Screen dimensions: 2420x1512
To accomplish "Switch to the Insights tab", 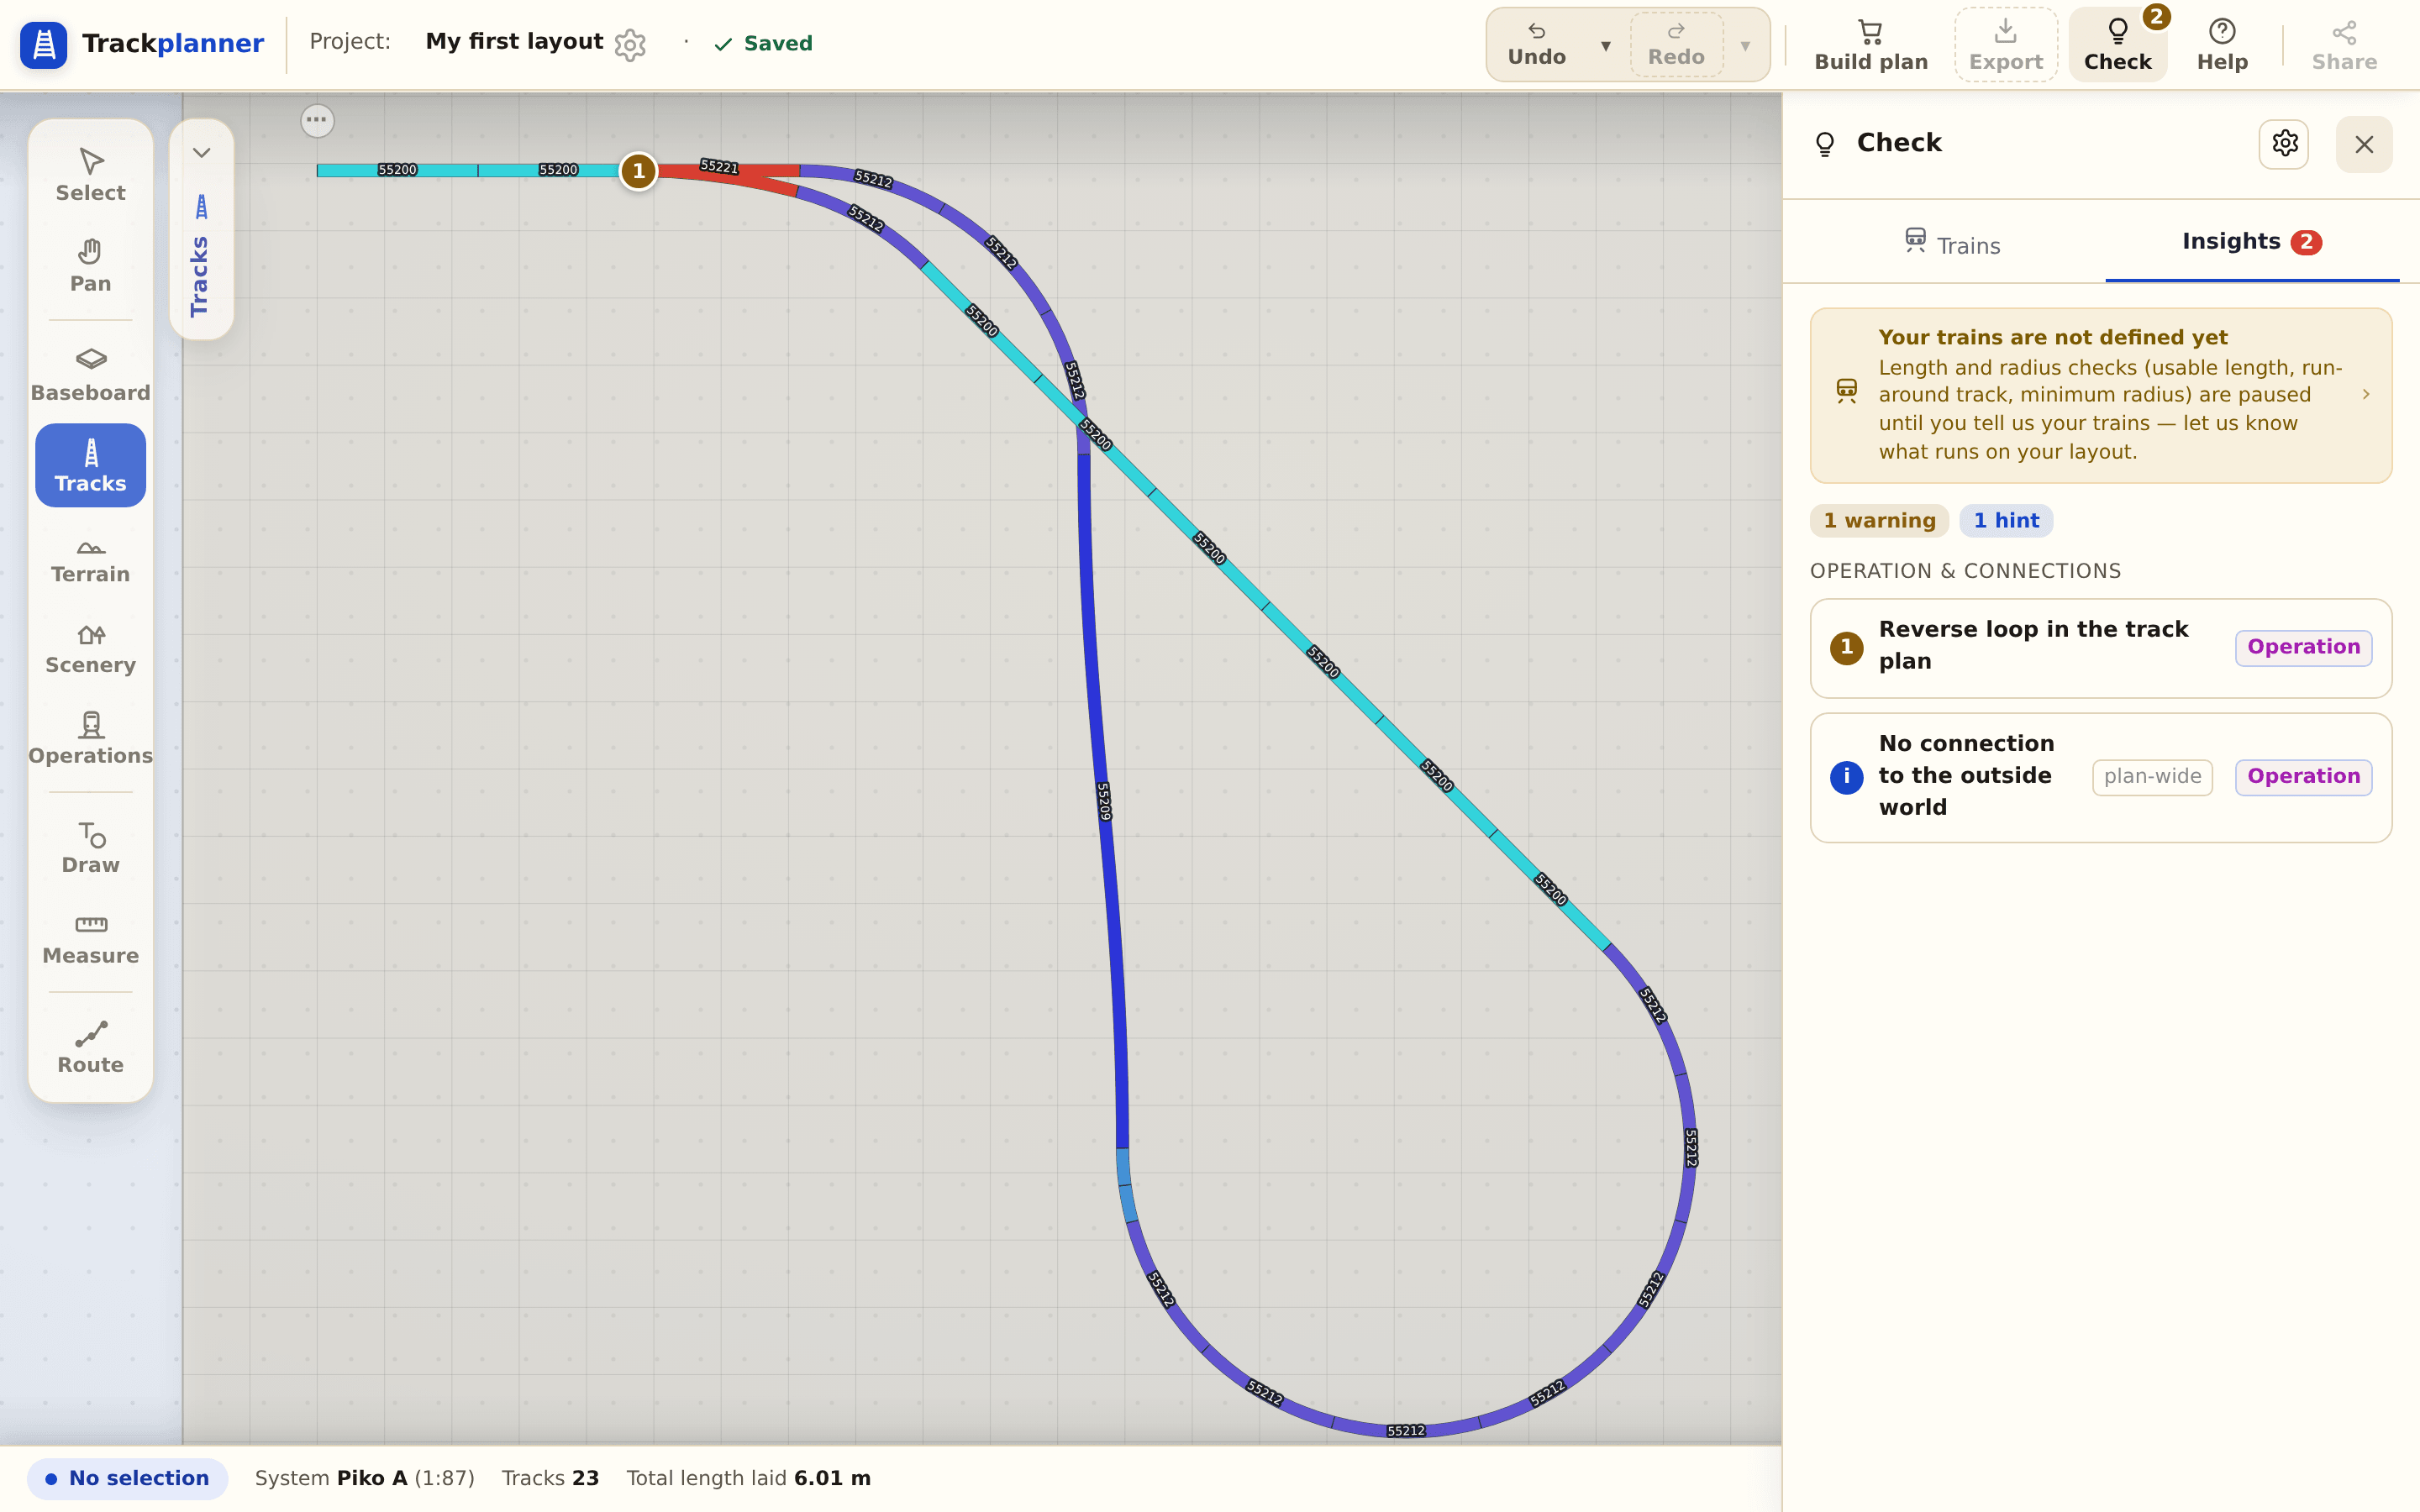I will pyautogui.click(x=2252, y=242).
